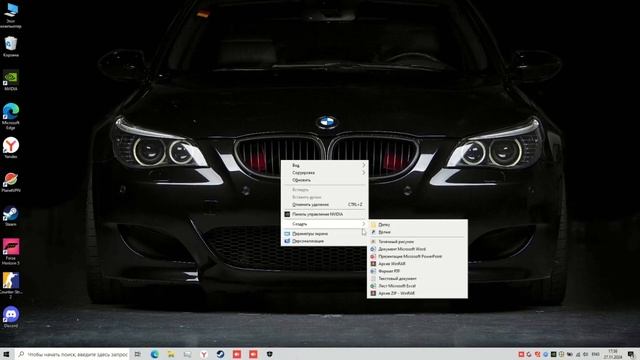Create a new Папку from the submenu
This screenshot has height=360, width=640.
tap(417, 224)
